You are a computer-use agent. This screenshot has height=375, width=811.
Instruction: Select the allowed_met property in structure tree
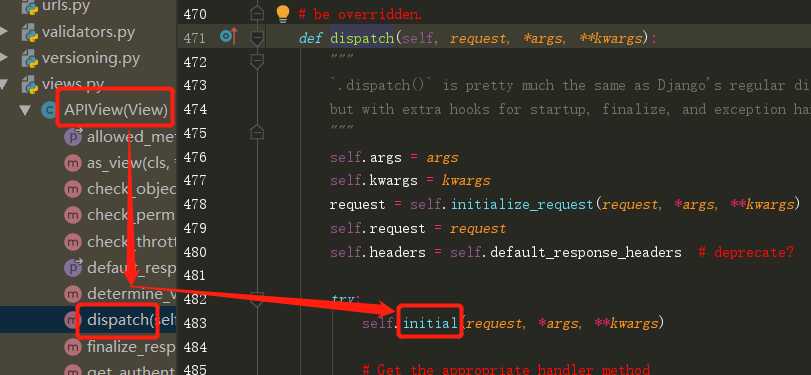(131, 137)
